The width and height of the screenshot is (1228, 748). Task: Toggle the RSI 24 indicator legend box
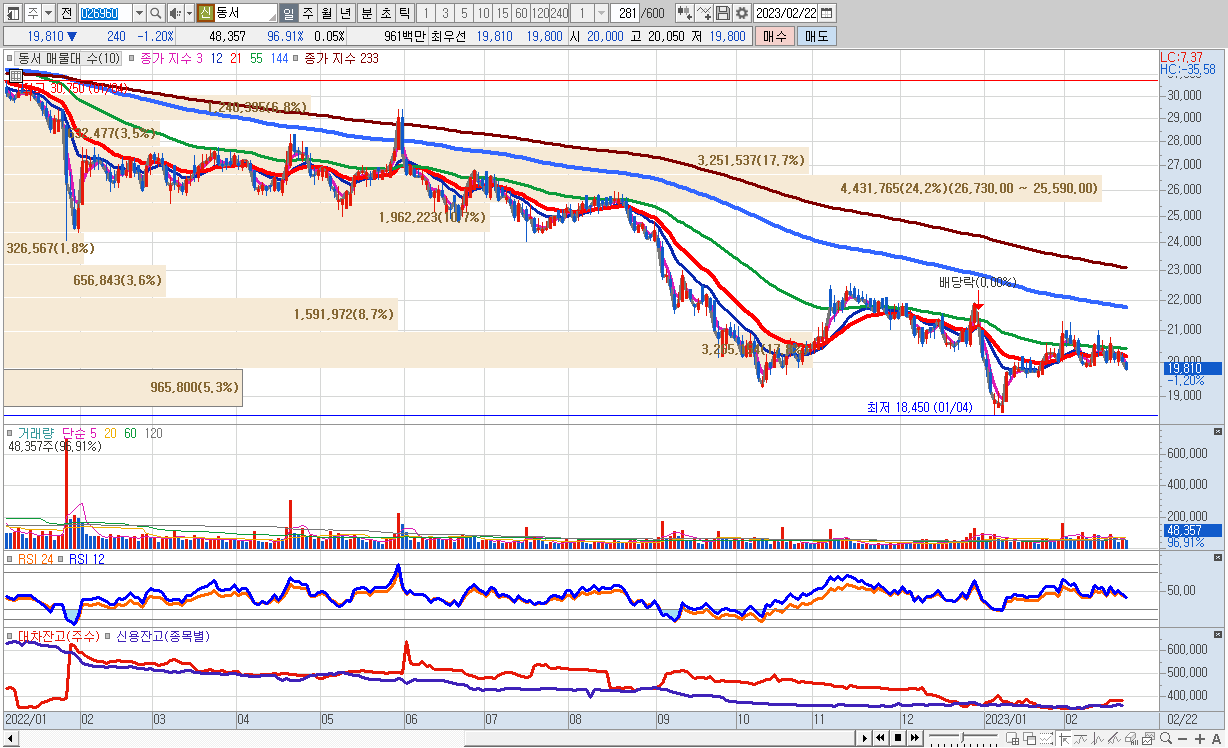[10, 559]
